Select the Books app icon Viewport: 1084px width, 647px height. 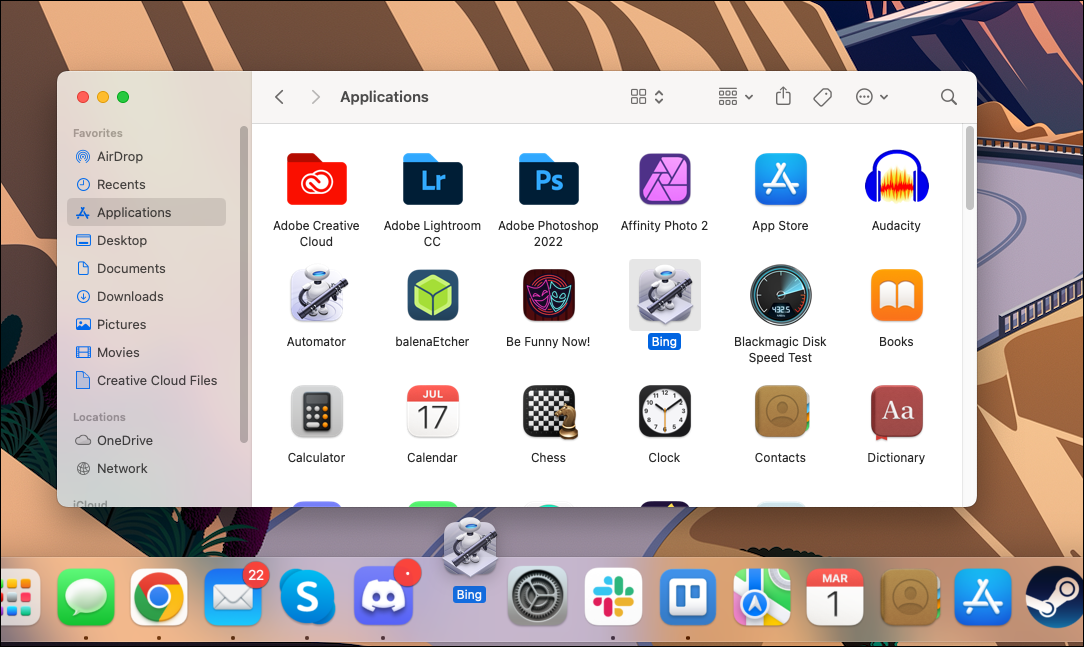tap(897, 295)
